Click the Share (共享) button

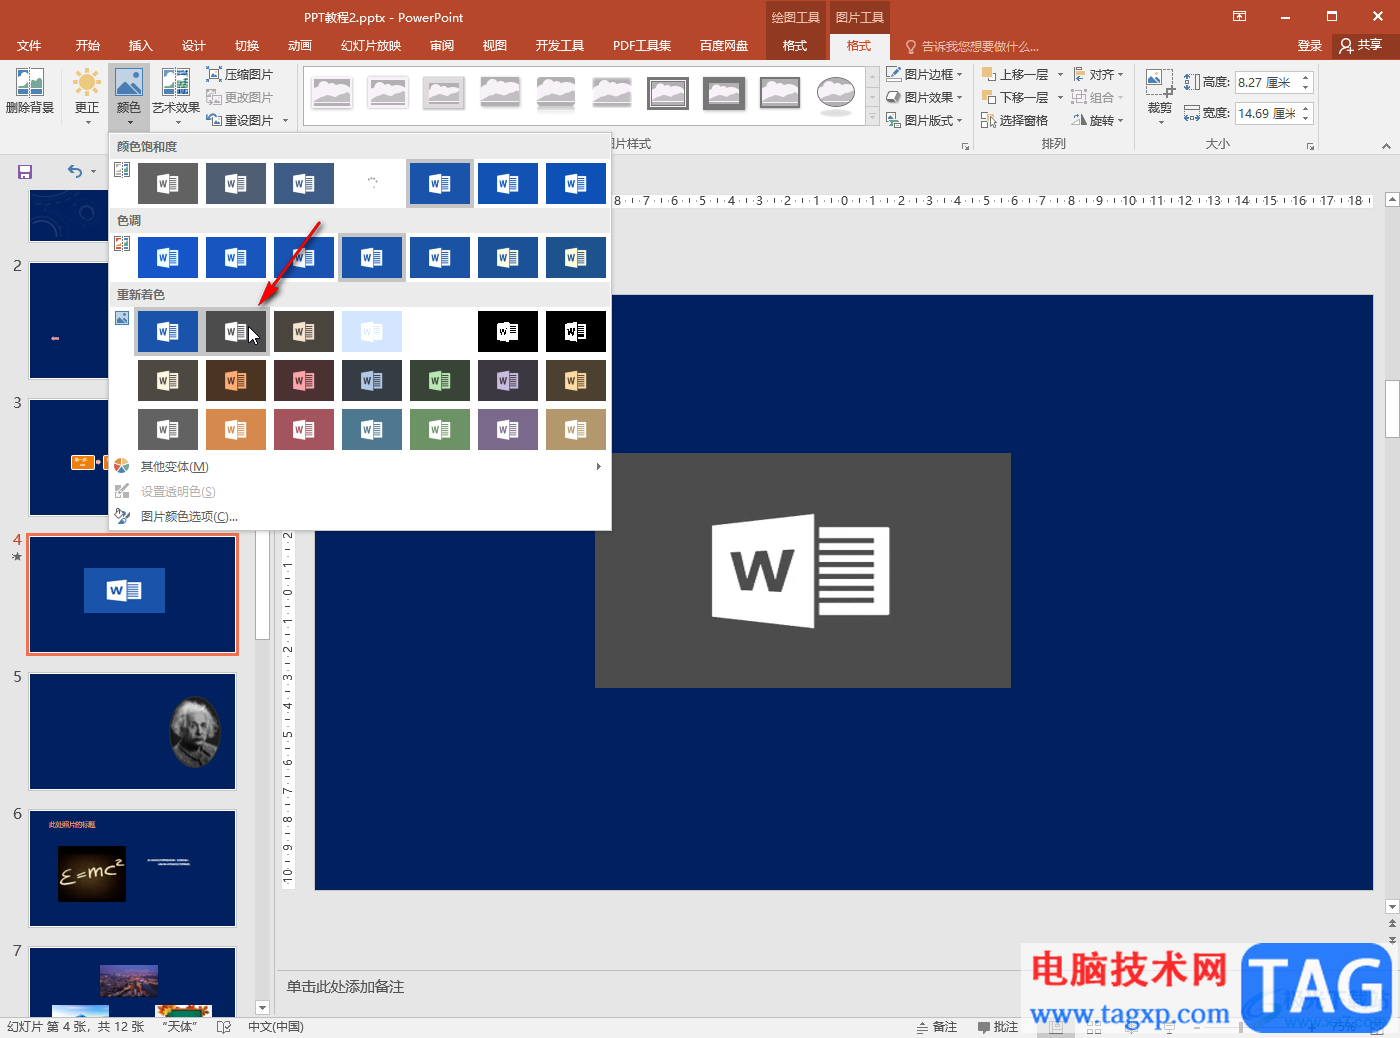[1361, 46]
